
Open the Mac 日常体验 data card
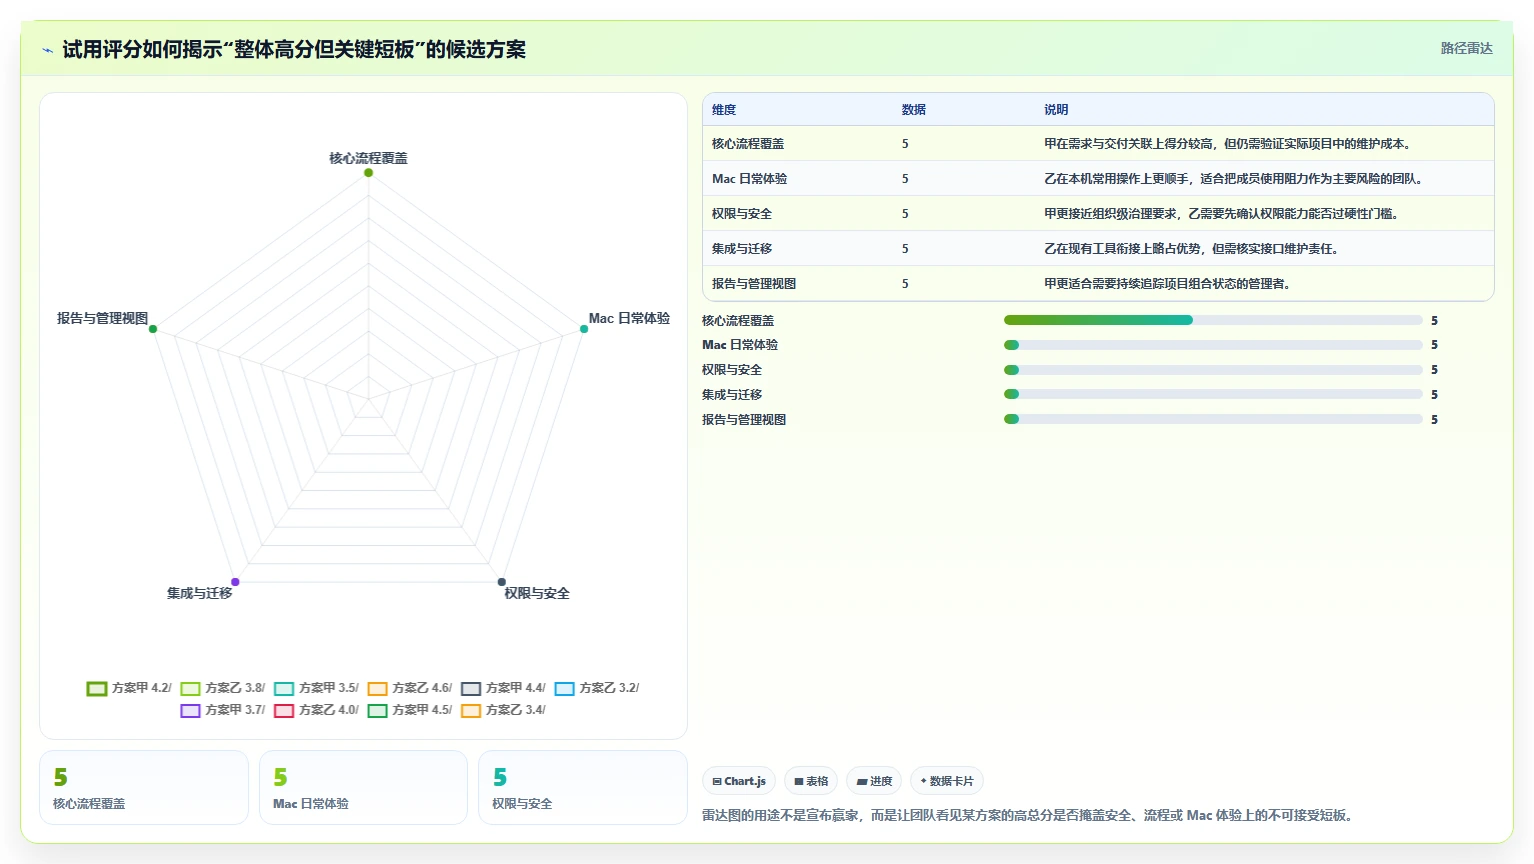[363, 788]
